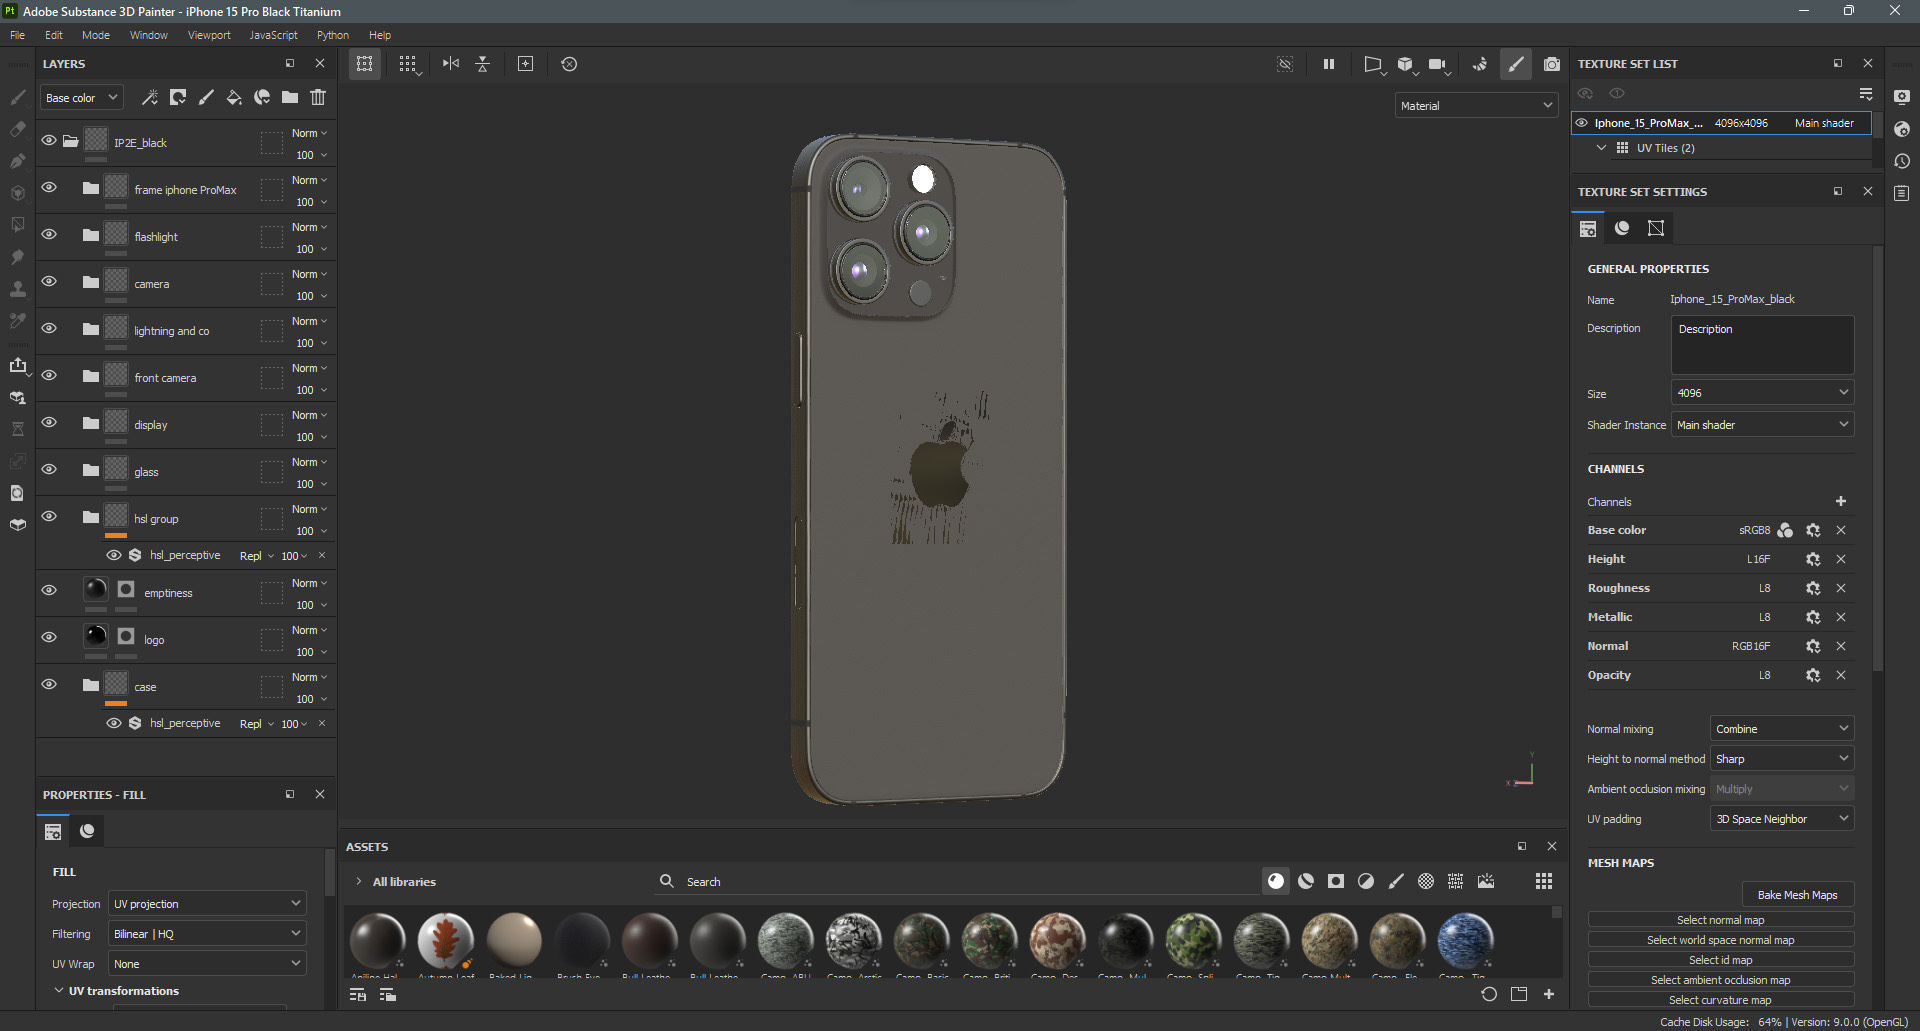Open the Size 4096 dropdown

point(1762,393)
